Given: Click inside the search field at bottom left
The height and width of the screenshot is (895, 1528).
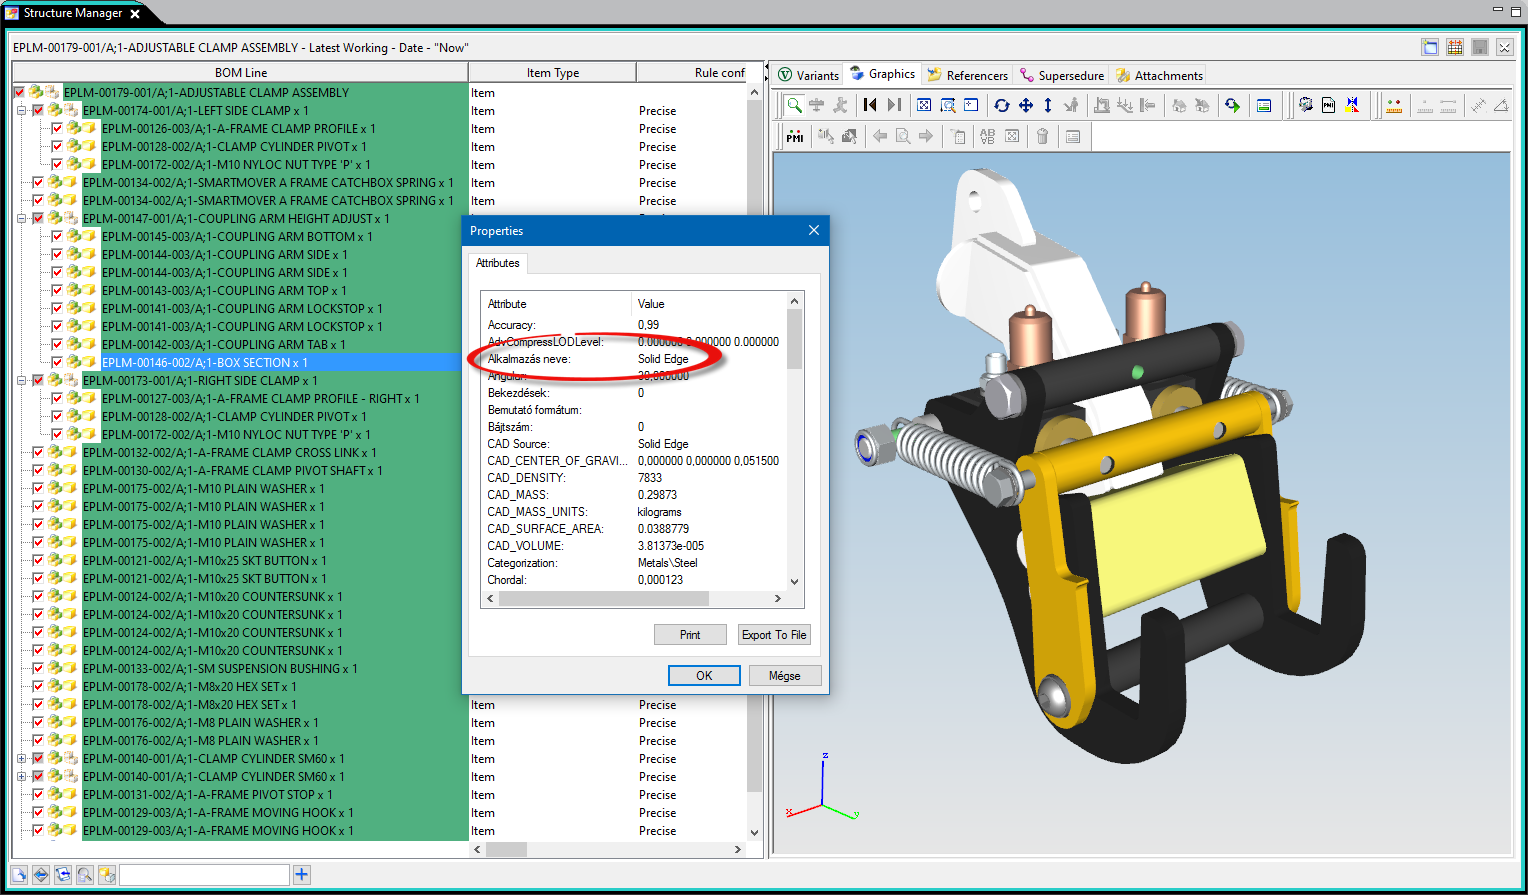Looking at the screenshot, I should coord(204,874).
